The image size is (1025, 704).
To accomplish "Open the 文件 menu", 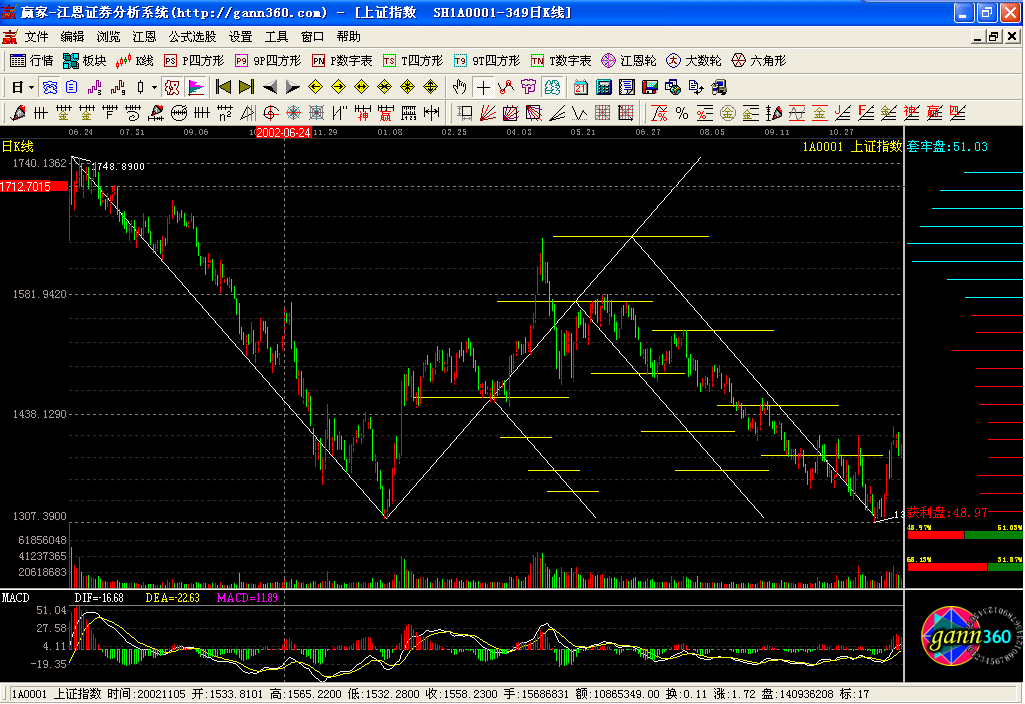I will [37, 36].
